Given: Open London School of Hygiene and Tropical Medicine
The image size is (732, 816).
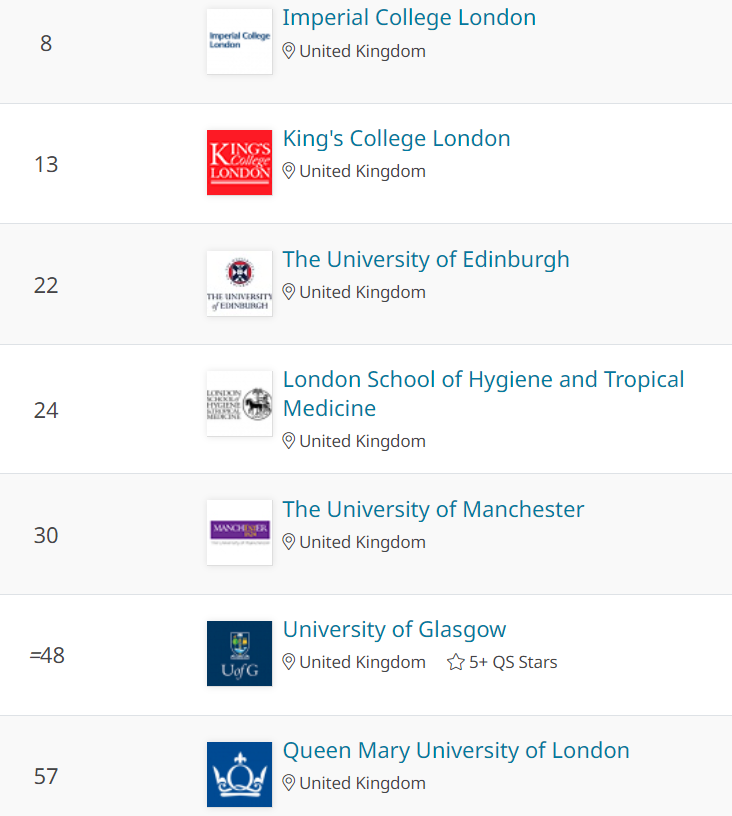Looking at the screenshot, I should pos(483,393).
